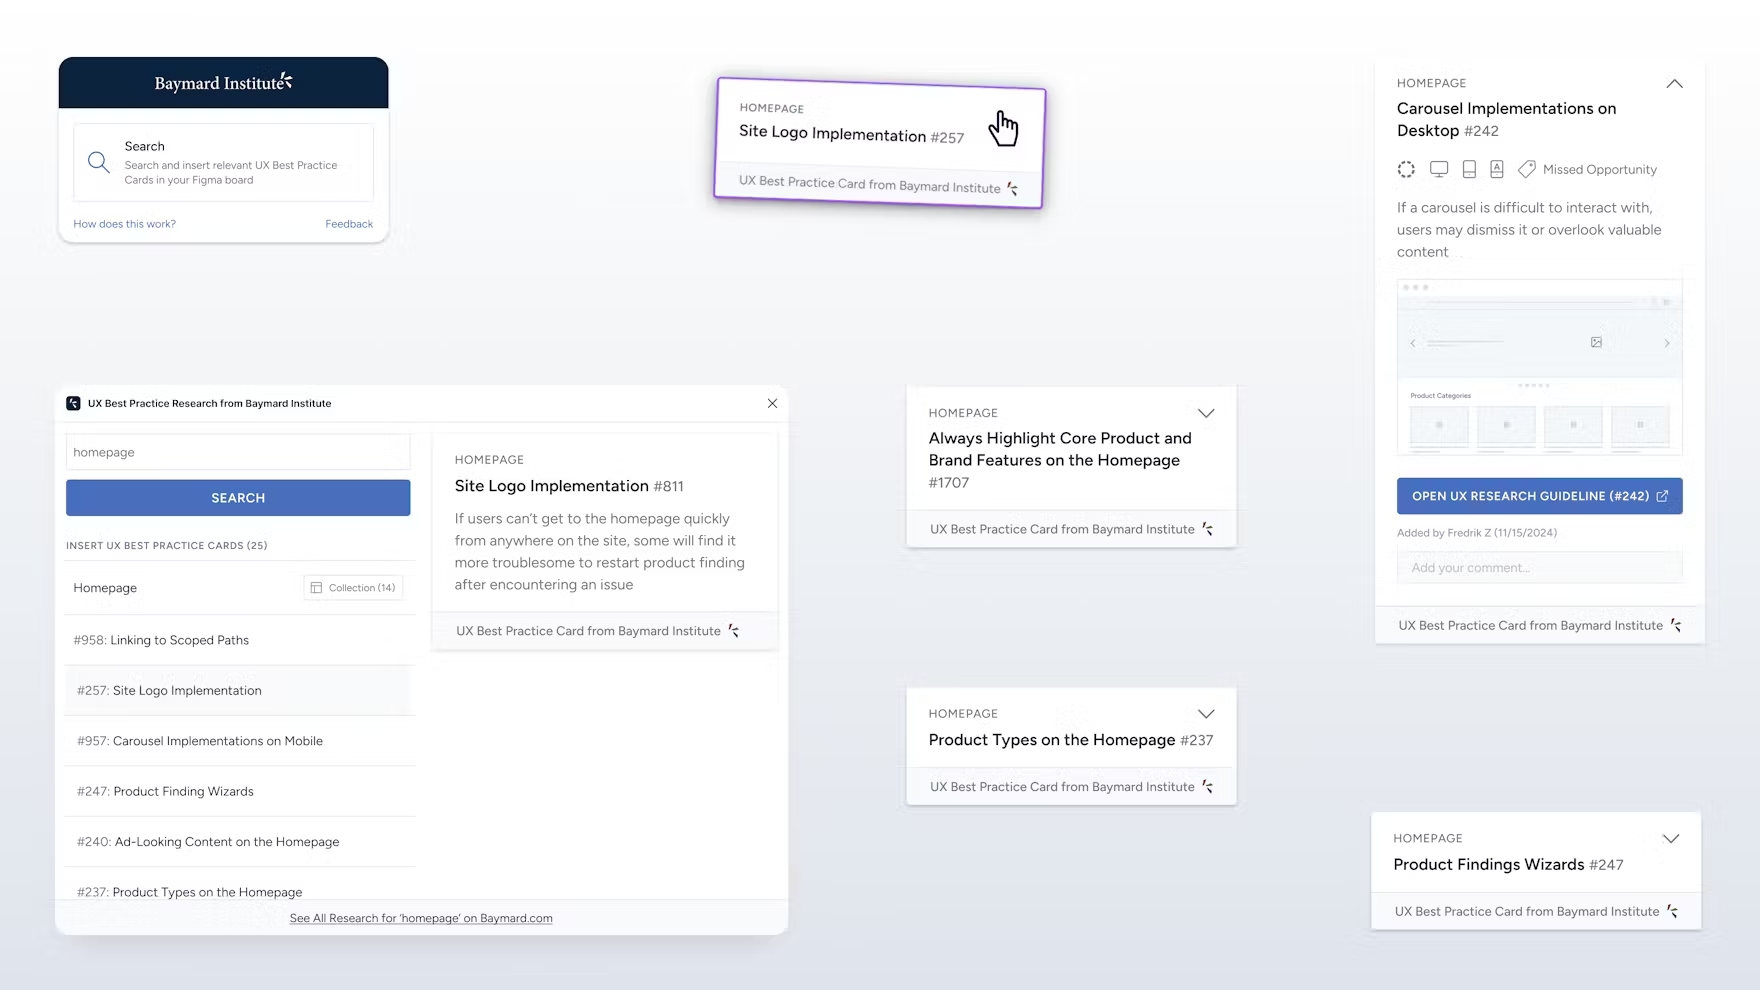The image size is (1760, 990).
Task: Focus the 'Add your comment...' field
Action: pyautogui.click(x=1539, y=567)
